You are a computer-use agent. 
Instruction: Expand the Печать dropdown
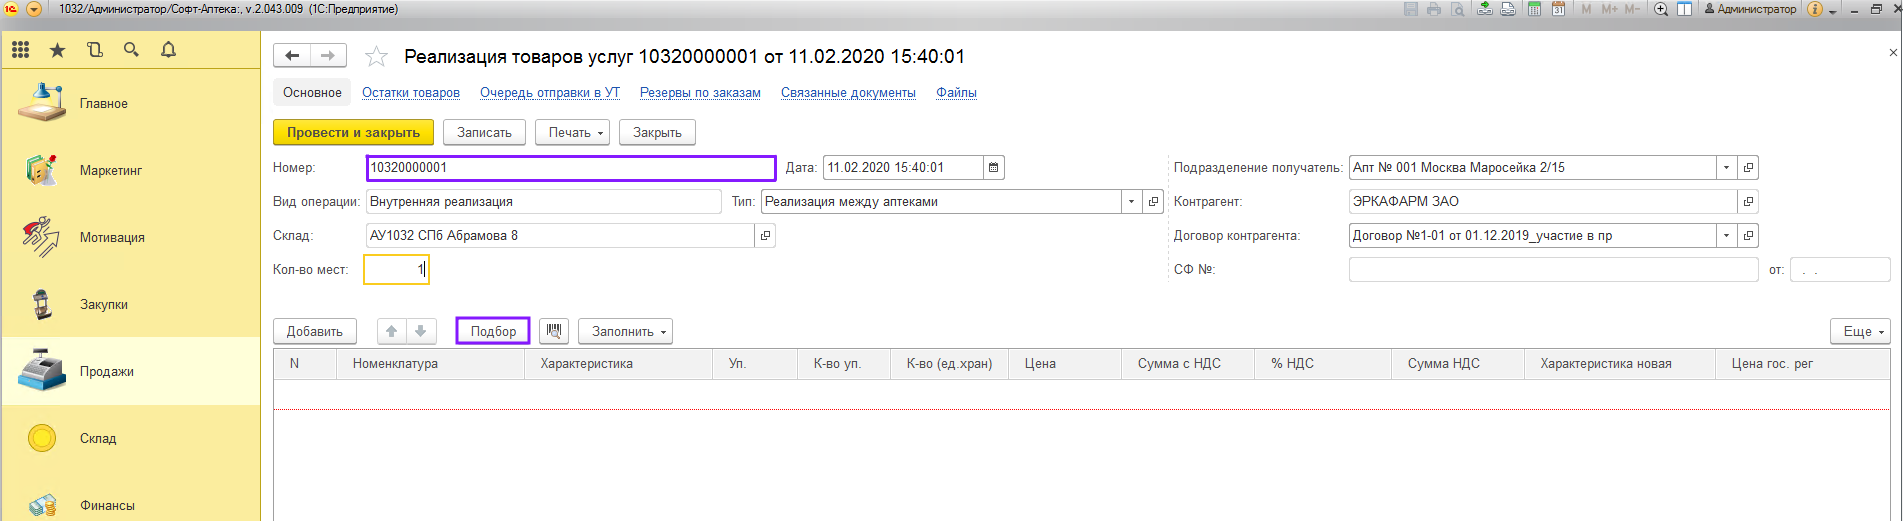click(x=572, y=132)
